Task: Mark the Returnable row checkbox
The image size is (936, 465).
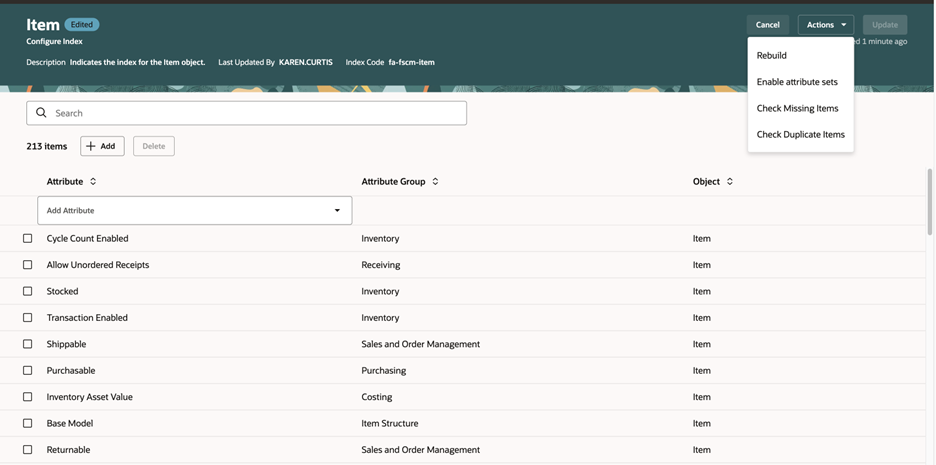Action: click(x=27, y=449)
